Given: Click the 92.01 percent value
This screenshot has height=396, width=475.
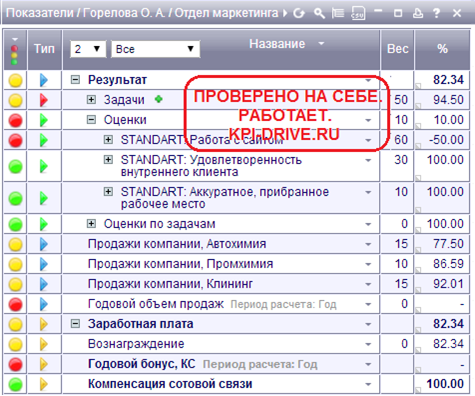Looking at the screenshot, I should click(x=448, y=284).
